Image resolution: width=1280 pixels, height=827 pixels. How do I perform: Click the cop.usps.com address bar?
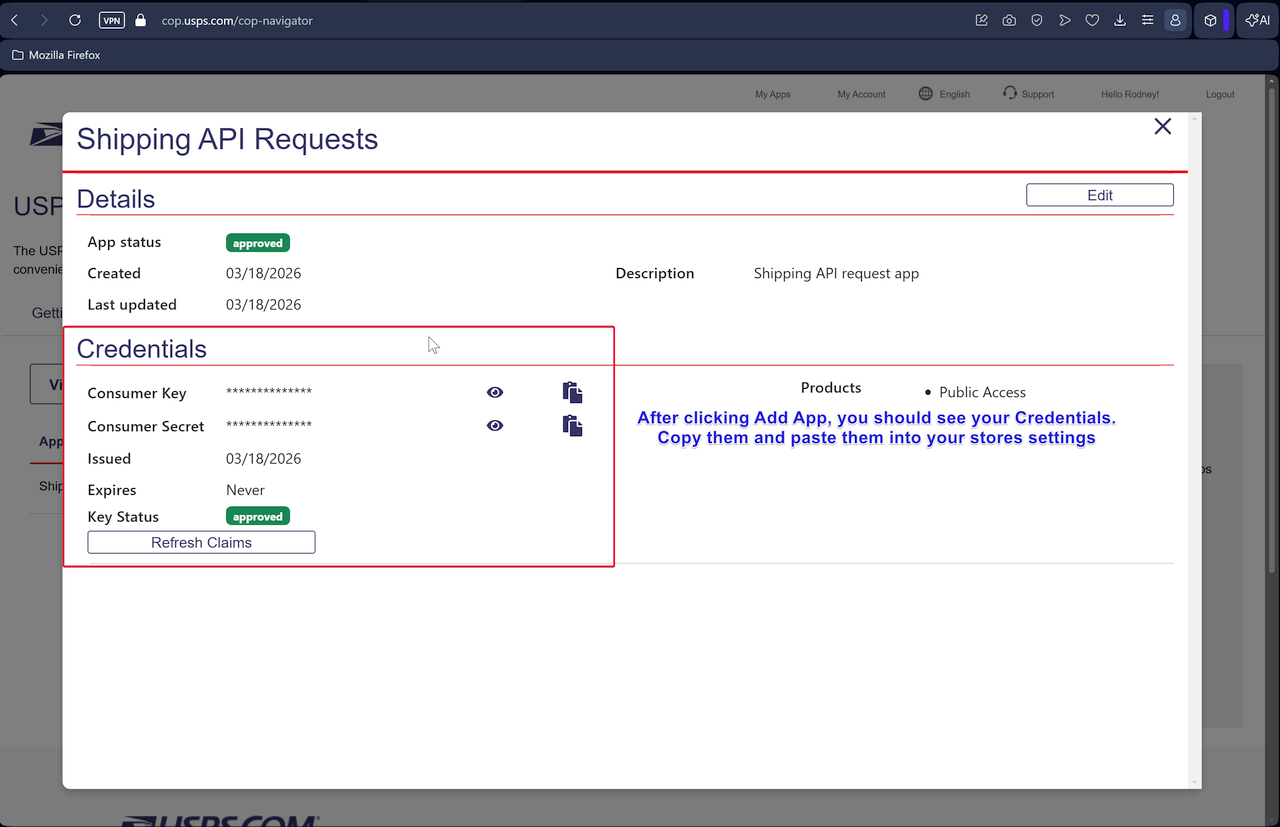pyautogui.click(x=237, y=20)
